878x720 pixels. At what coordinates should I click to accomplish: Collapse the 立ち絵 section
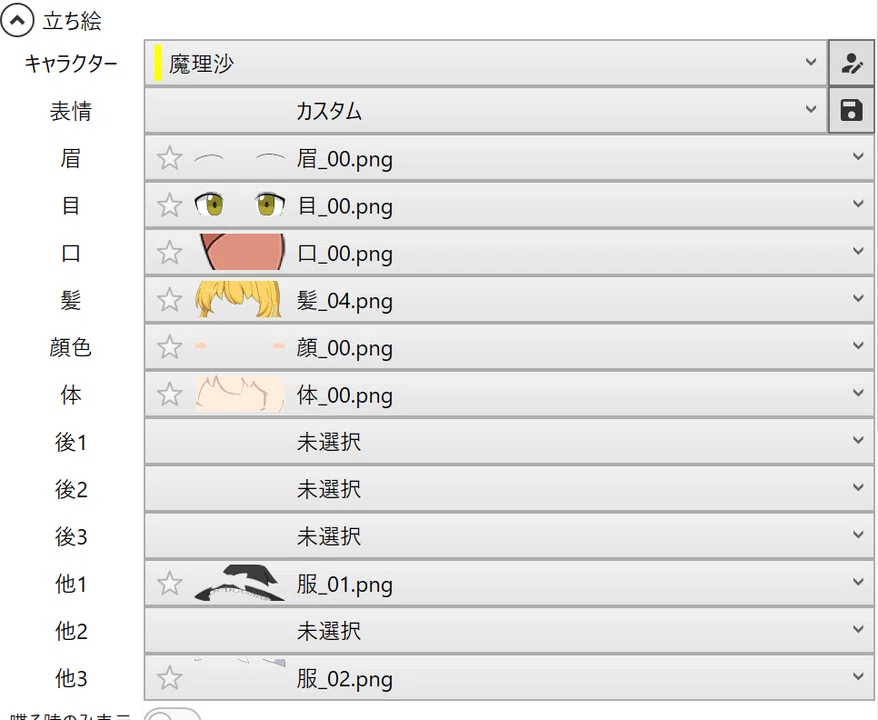tap(17, 21)
